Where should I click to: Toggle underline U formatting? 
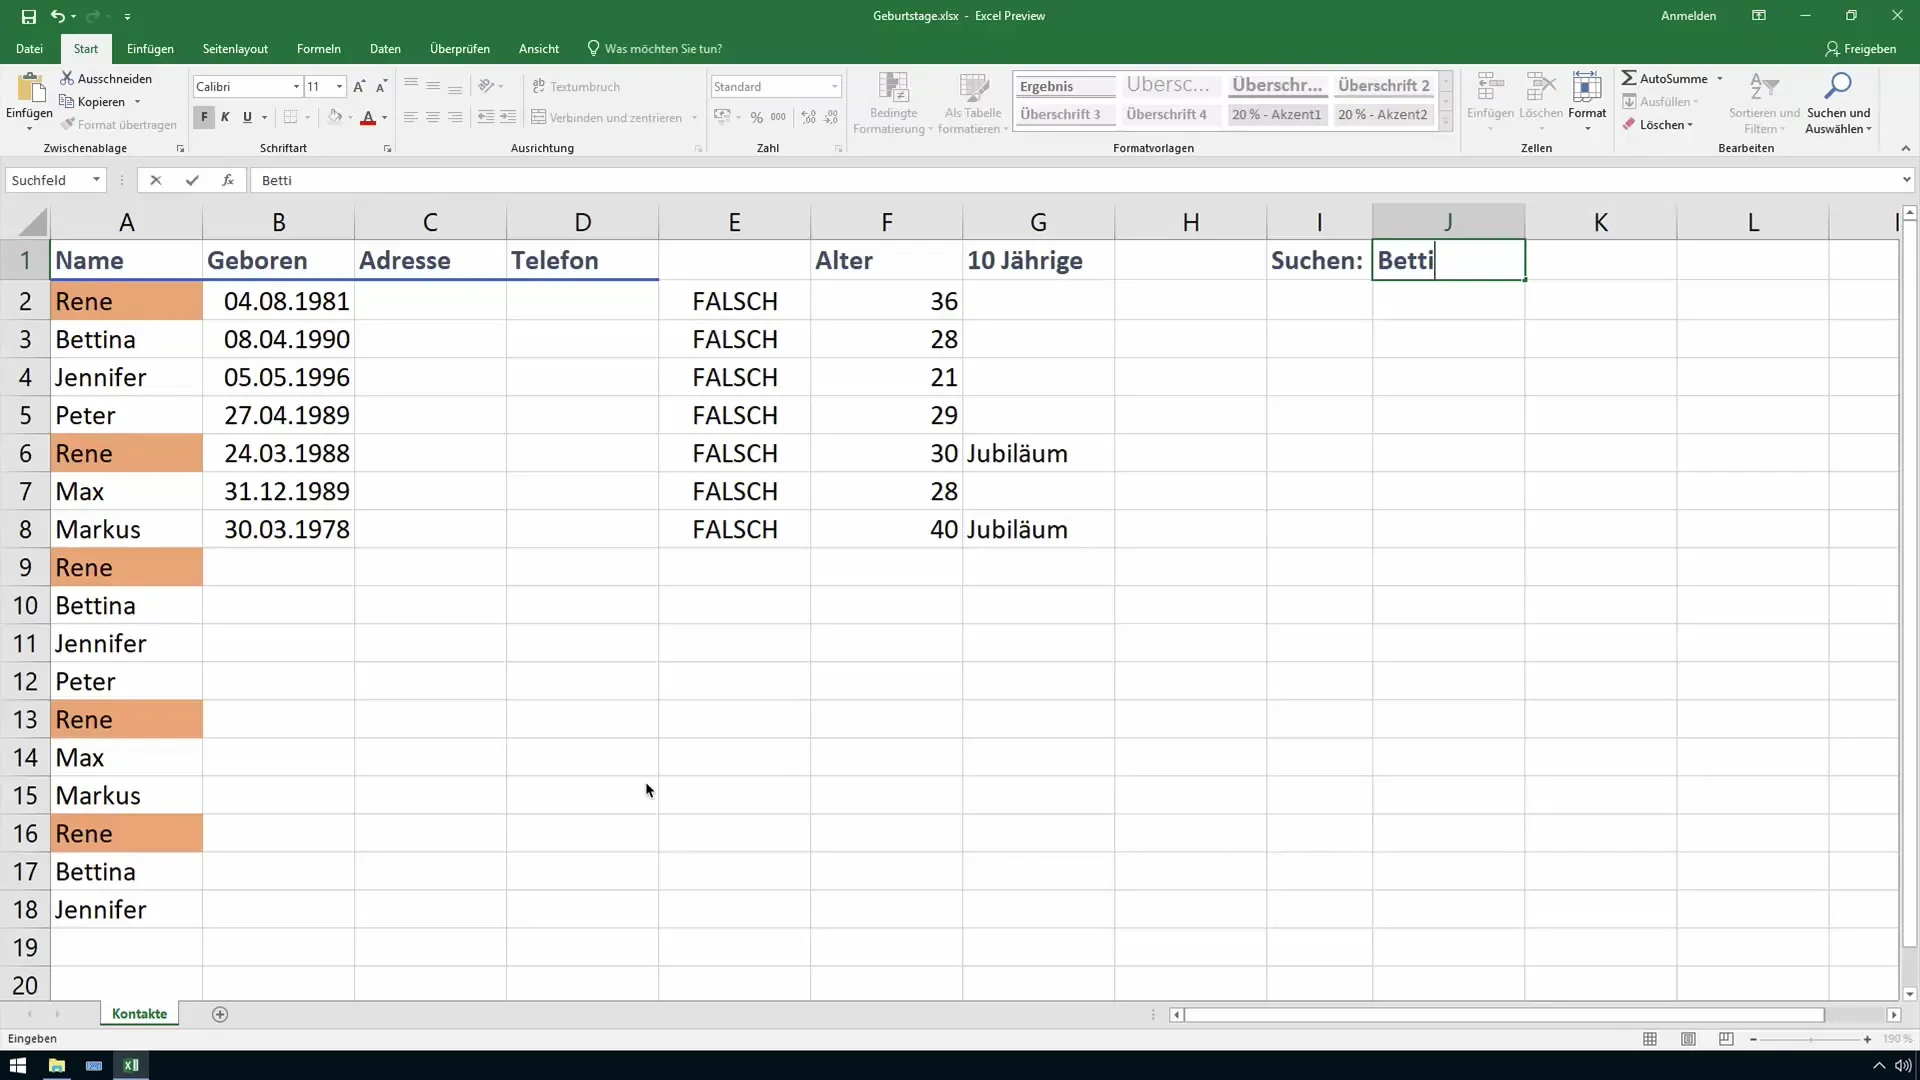click(x=247, y=117)
